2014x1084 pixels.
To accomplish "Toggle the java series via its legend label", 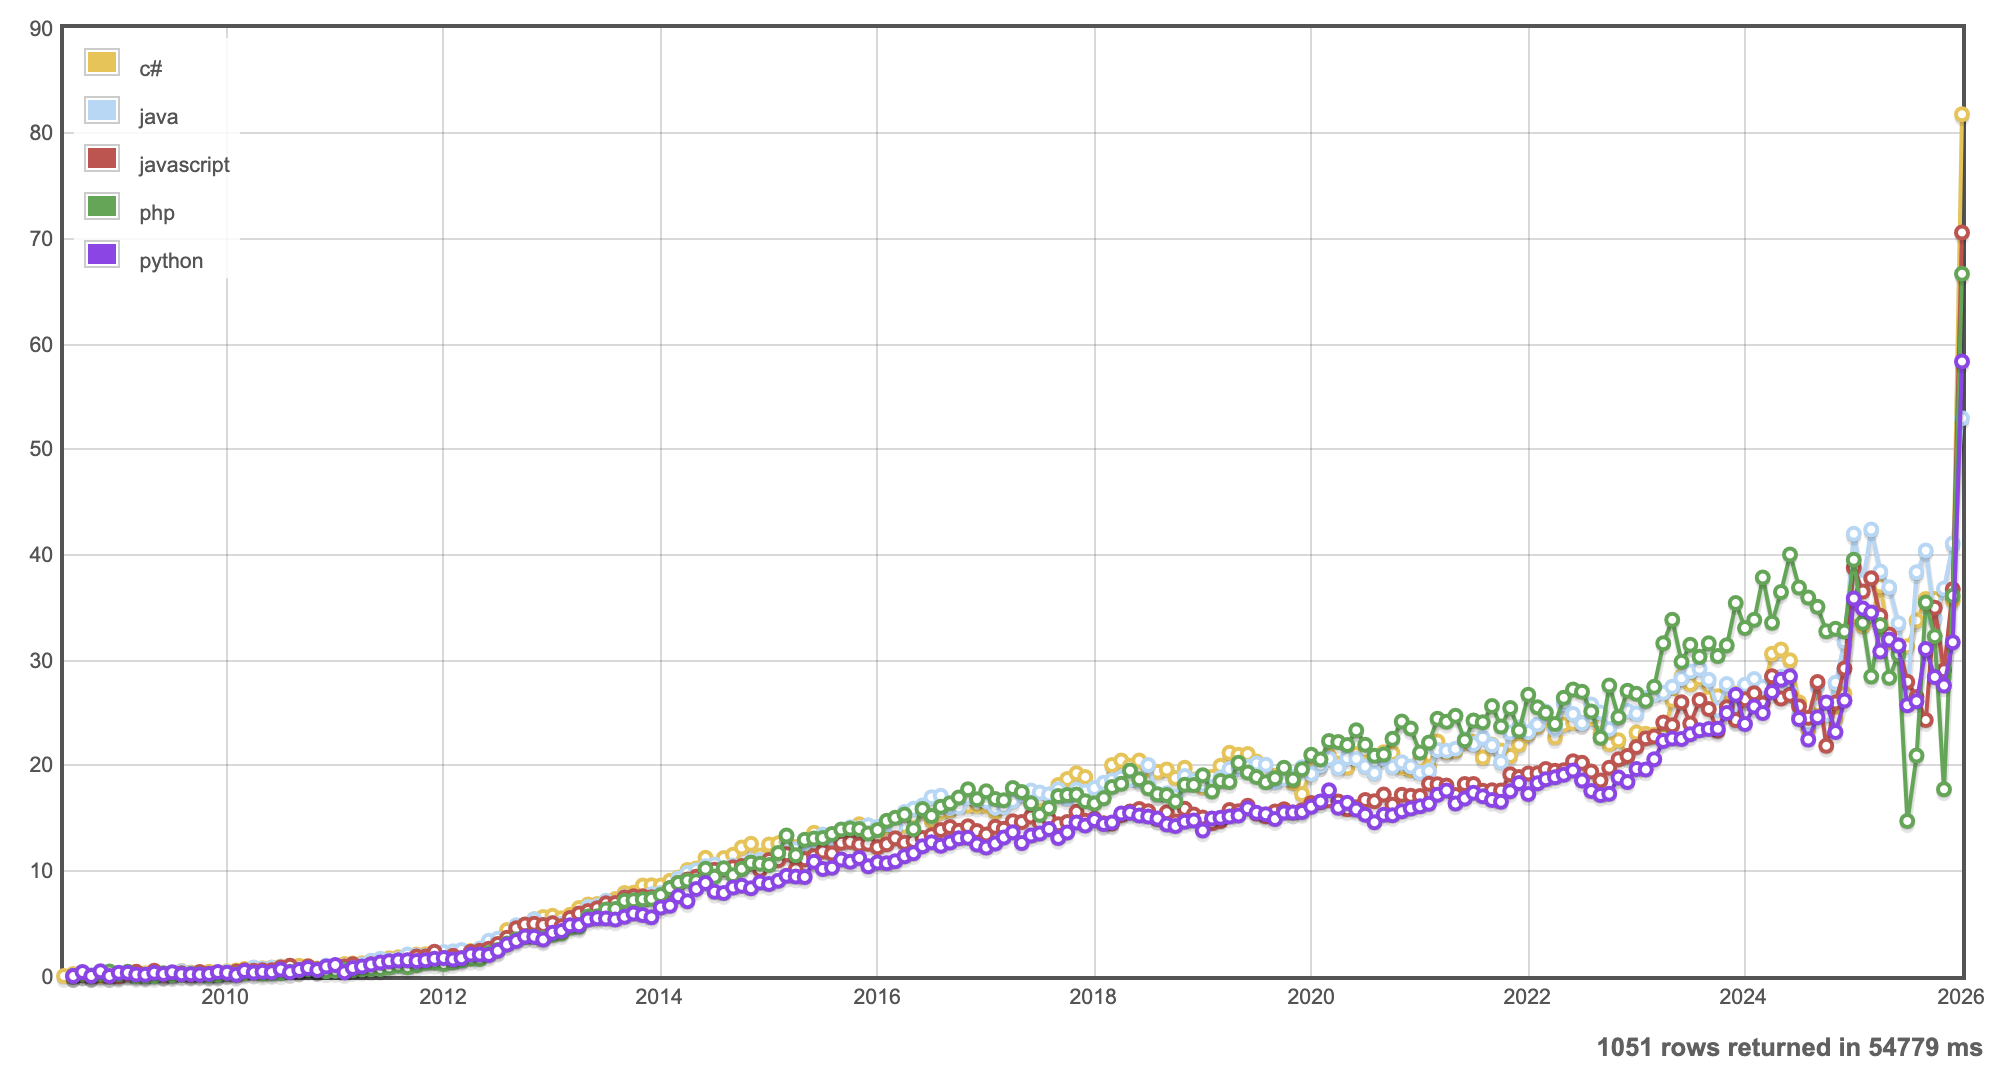I will pyautogui.click(x=158, y=117).
